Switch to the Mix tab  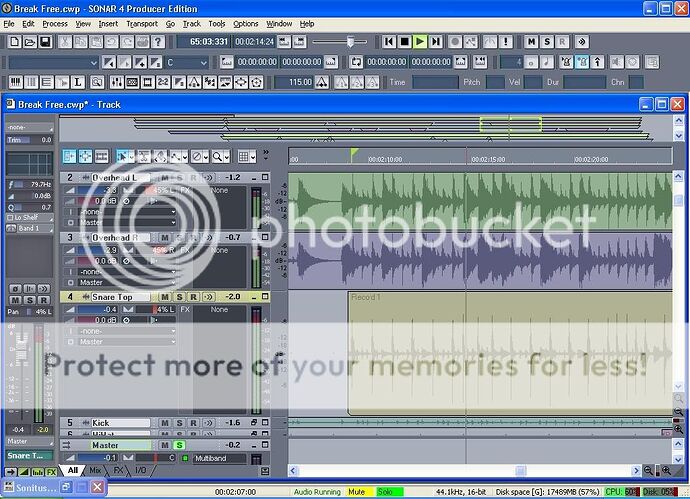[95, 470]
